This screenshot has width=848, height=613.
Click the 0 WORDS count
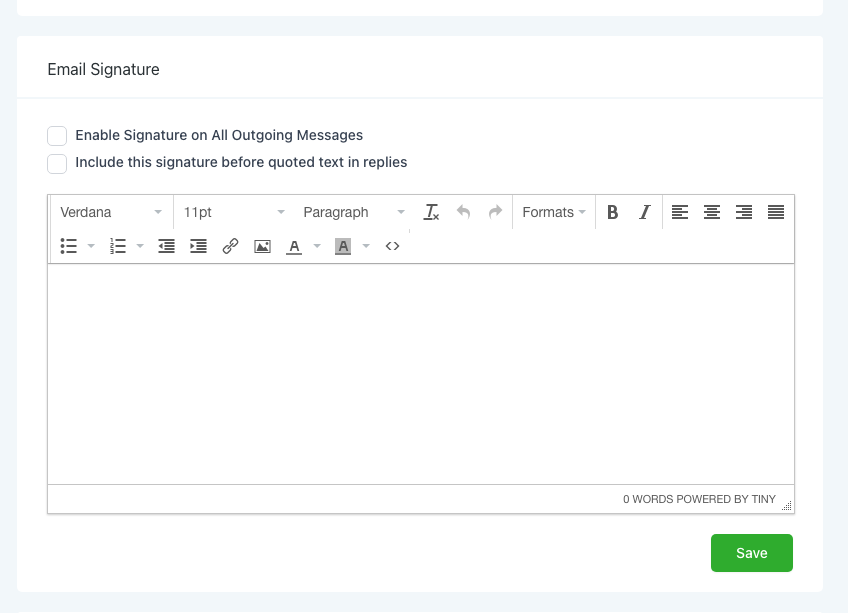coord(648,499)
